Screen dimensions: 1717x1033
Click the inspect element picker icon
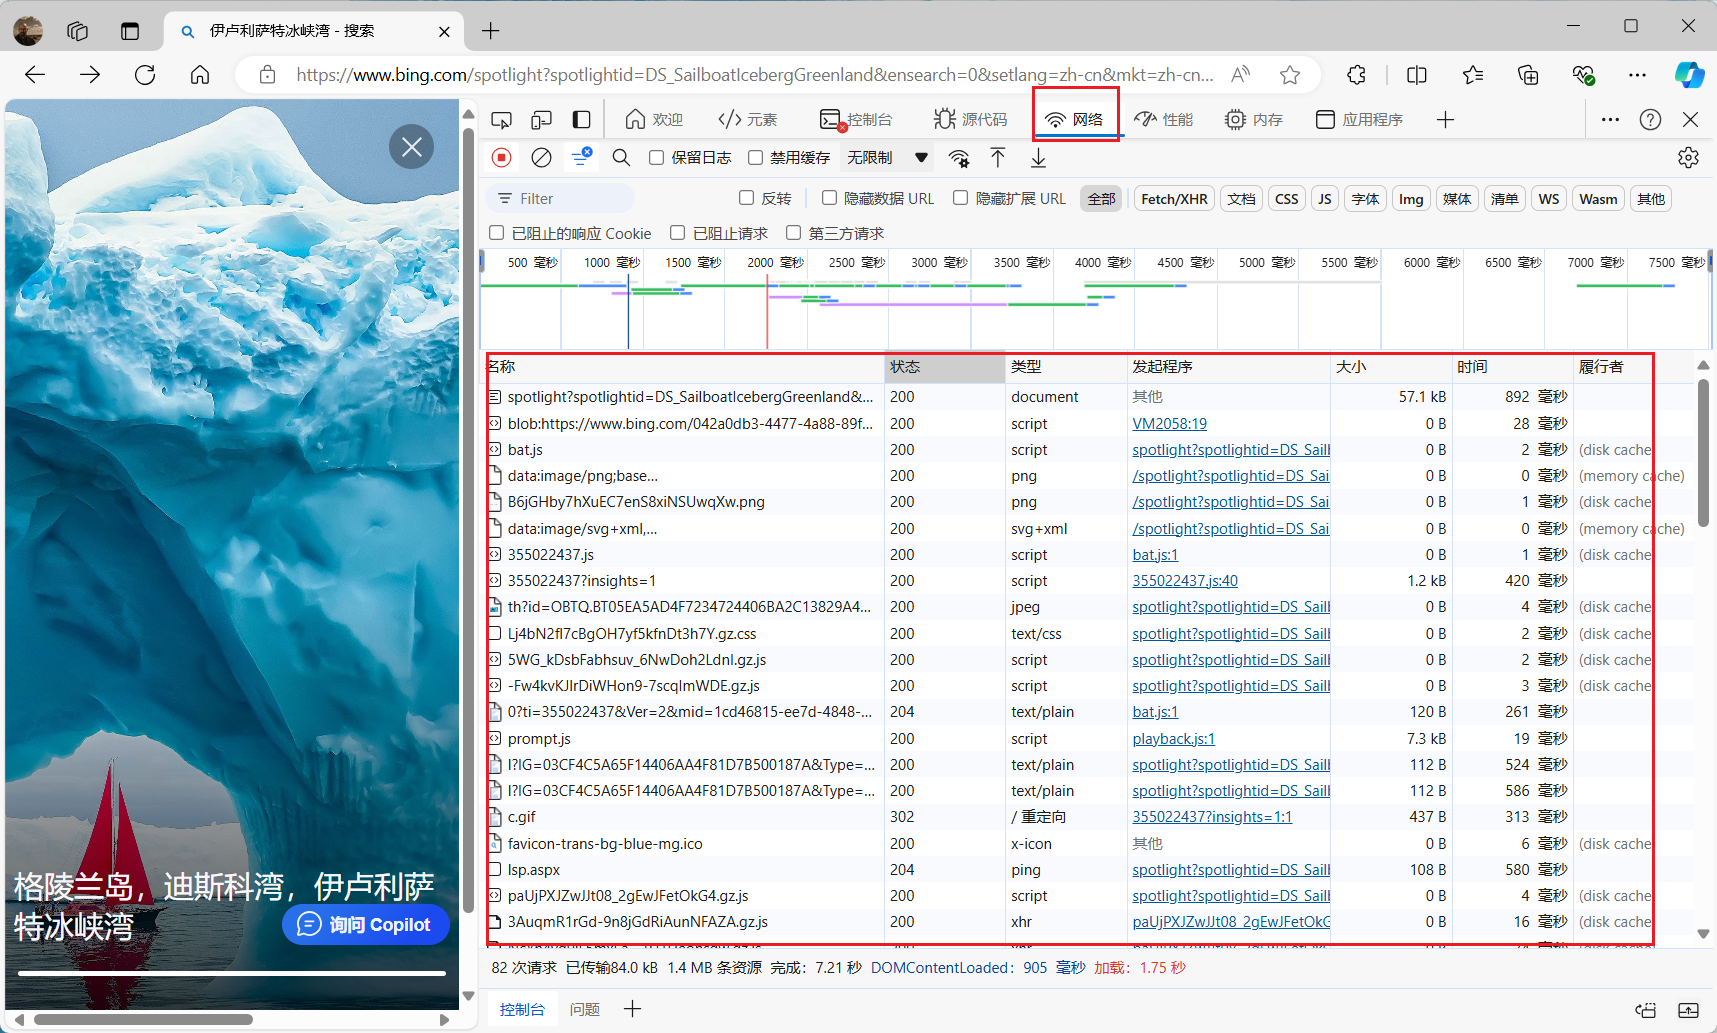[x=501, y=120]
